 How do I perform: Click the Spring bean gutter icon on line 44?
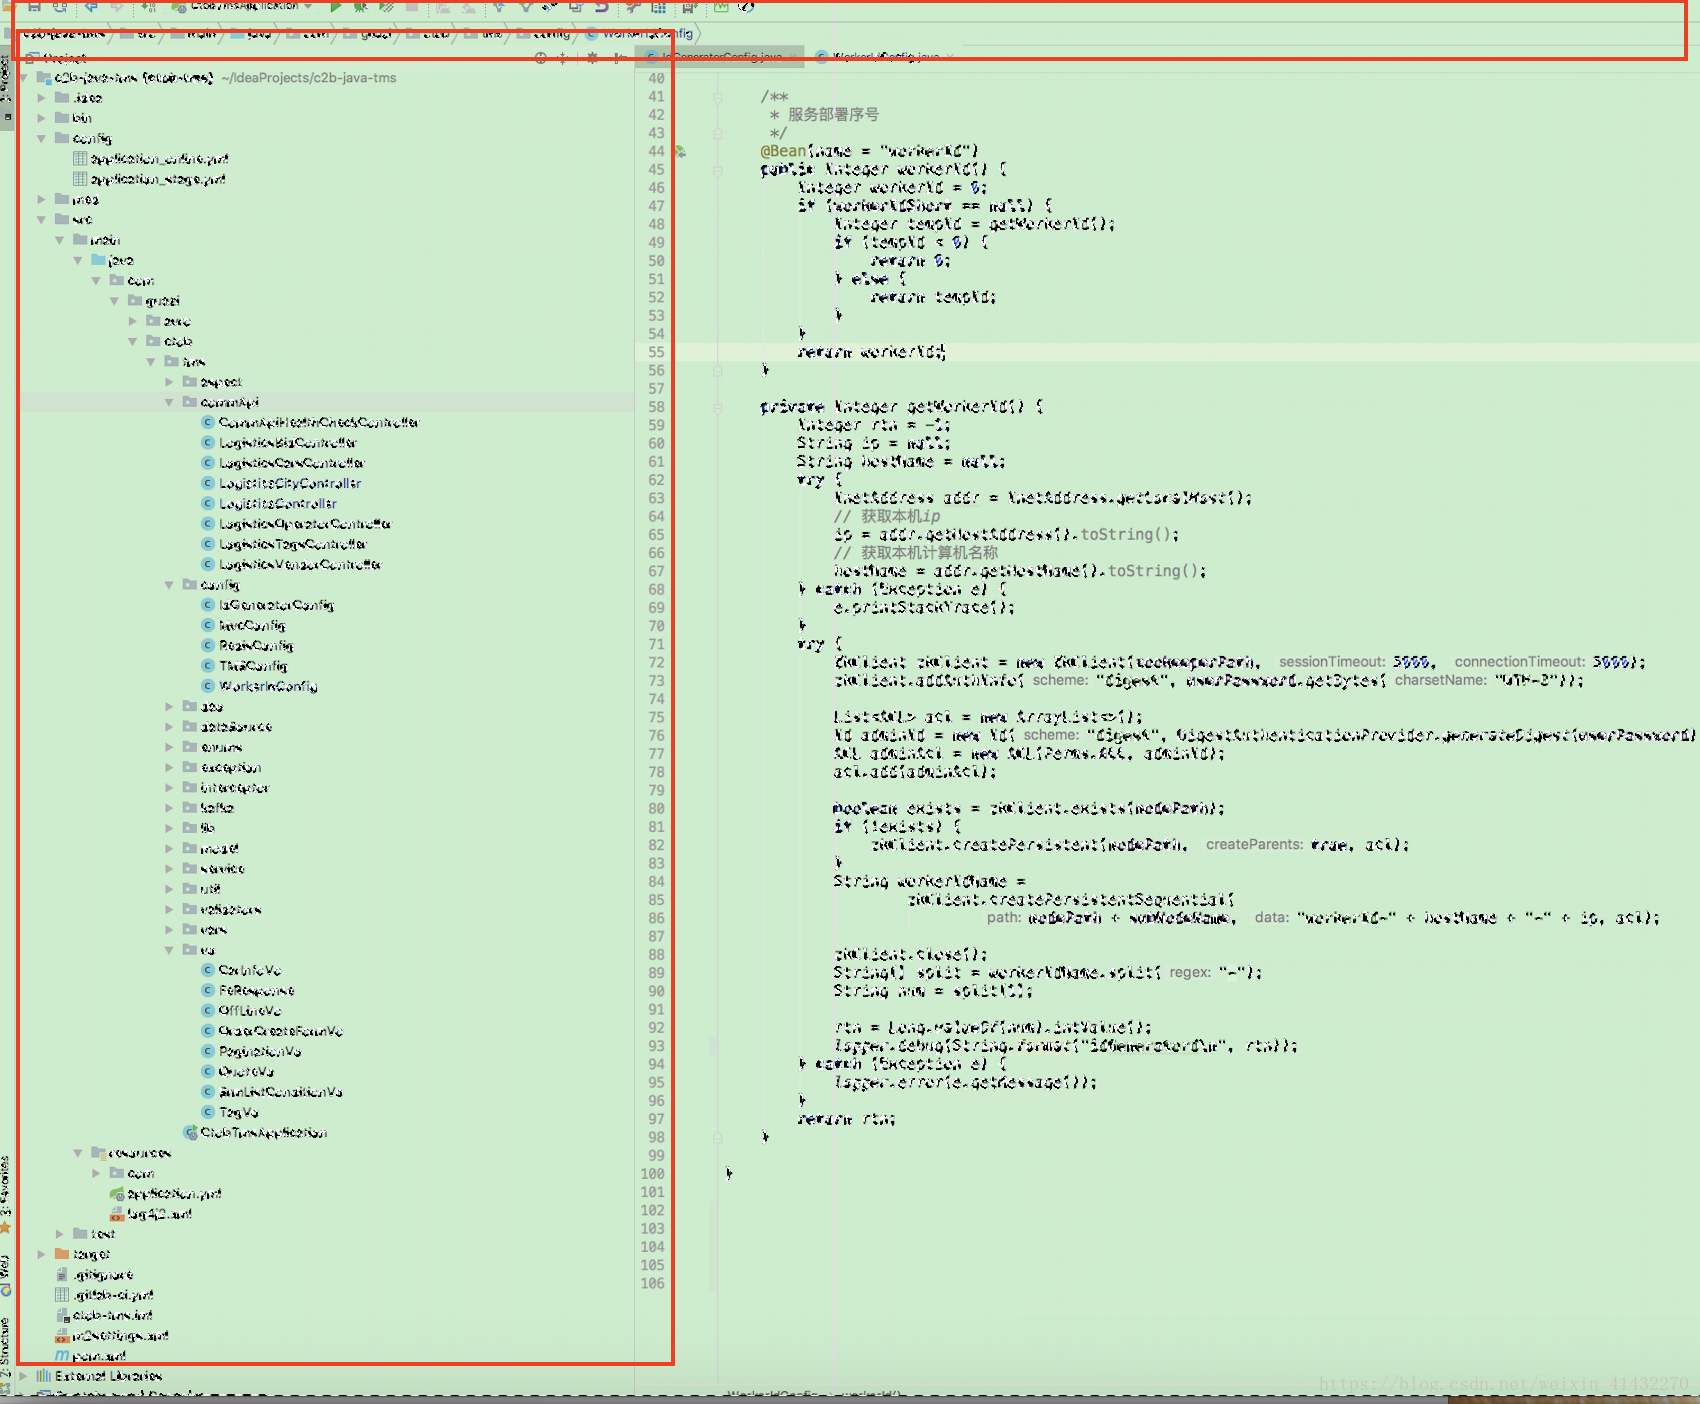[680, 152]
